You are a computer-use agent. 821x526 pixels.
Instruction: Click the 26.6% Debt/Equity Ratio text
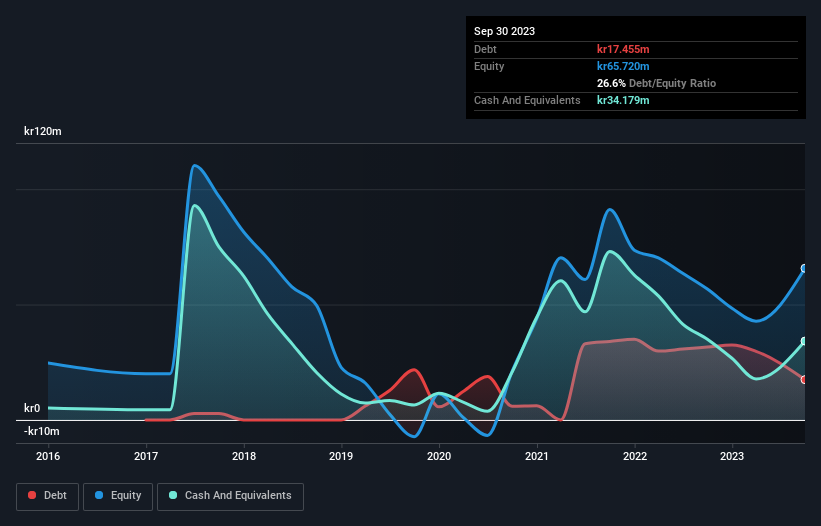click(x=656, y=83)
